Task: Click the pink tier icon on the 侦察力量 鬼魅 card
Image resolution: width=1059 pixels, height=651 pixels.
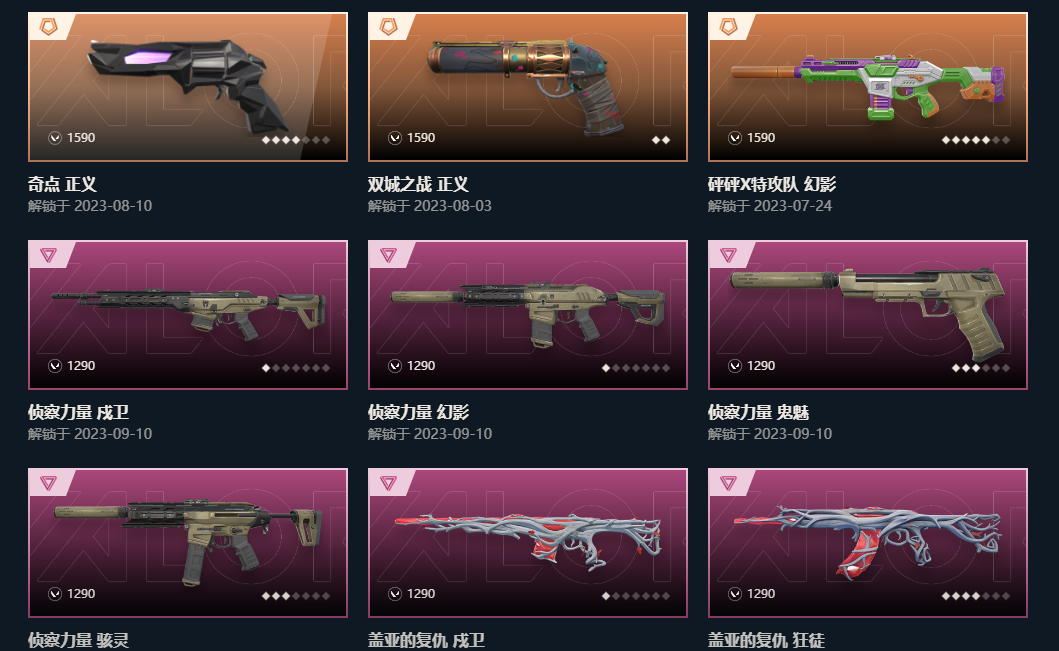Action: point(728,255)
